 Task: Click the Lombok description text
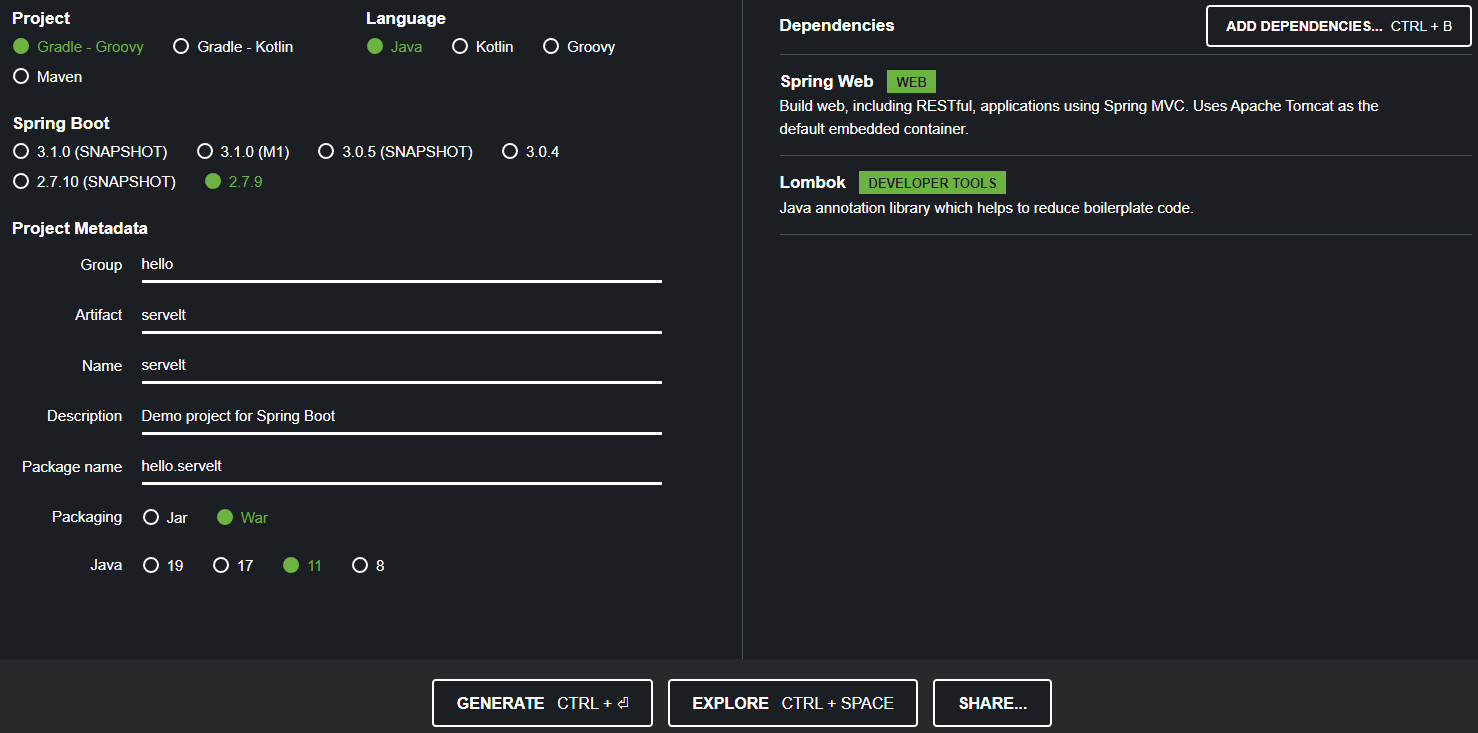(x=986, y=208)
